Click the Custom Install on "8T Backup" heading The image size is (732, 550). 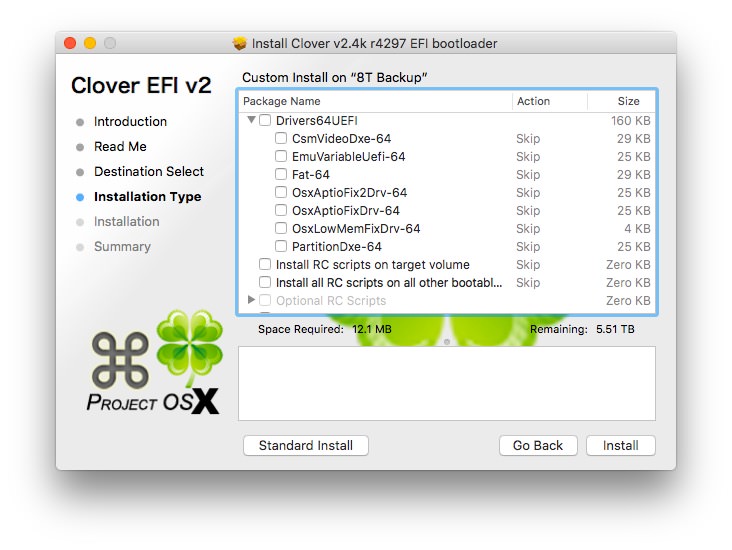click(335, 78)
